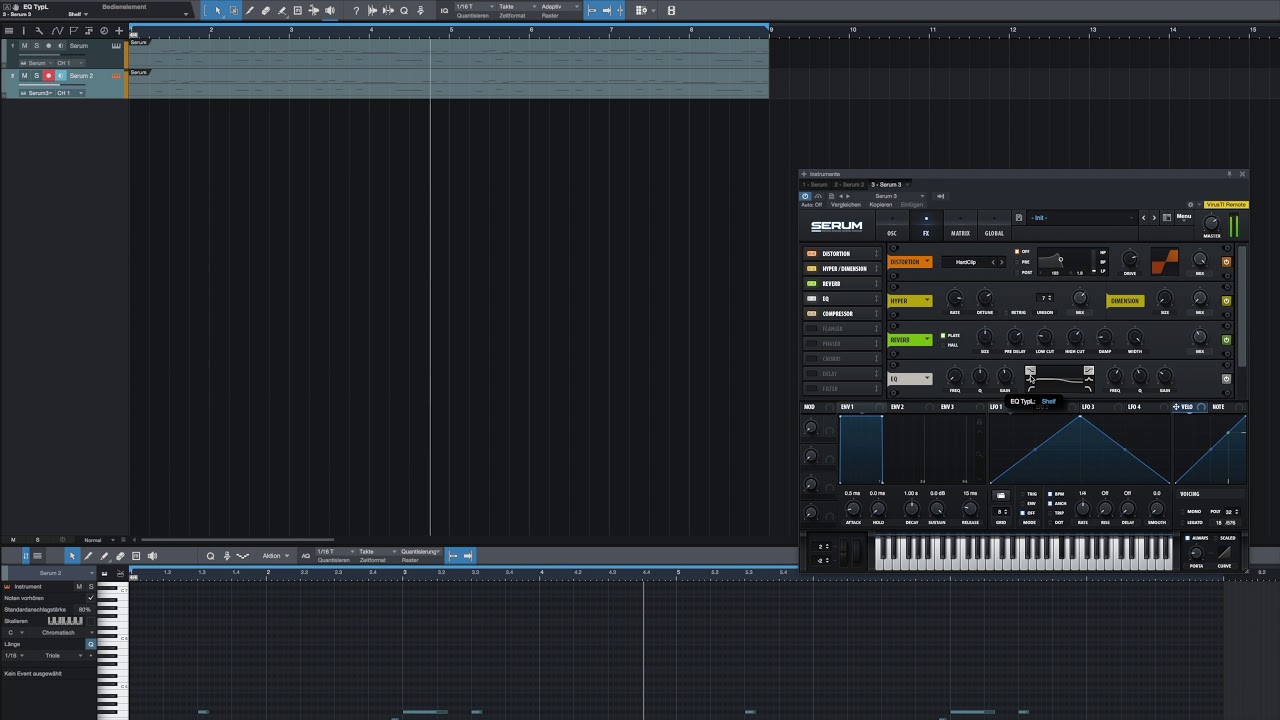Click the Distortion DRIVE knob
The height and width of the screenshot is (720, 1280).
(x=1130, y=259)
